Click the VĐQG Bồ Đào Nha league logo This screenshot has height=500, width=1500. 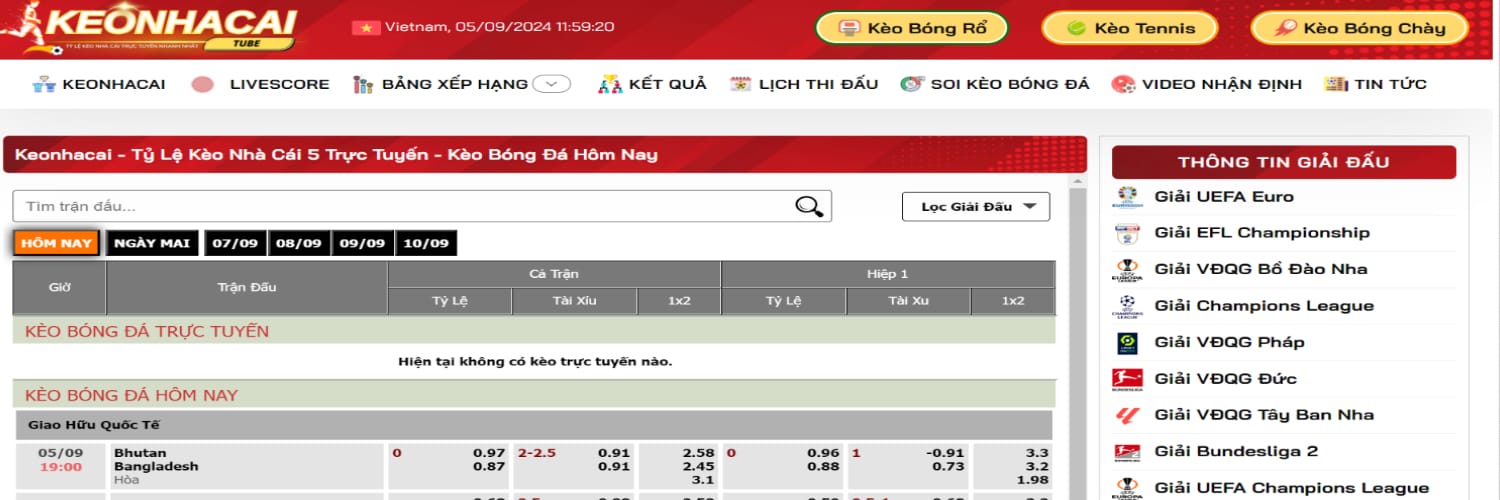(x=1128, y=269)
